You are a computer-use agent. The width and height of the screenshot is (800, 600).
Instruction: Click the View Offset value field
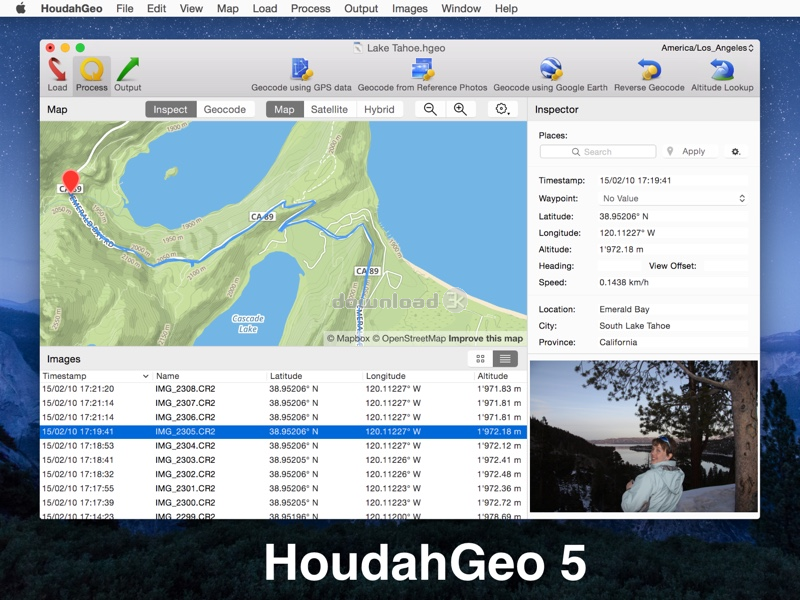pyautogui.click(x=725, y=266)
